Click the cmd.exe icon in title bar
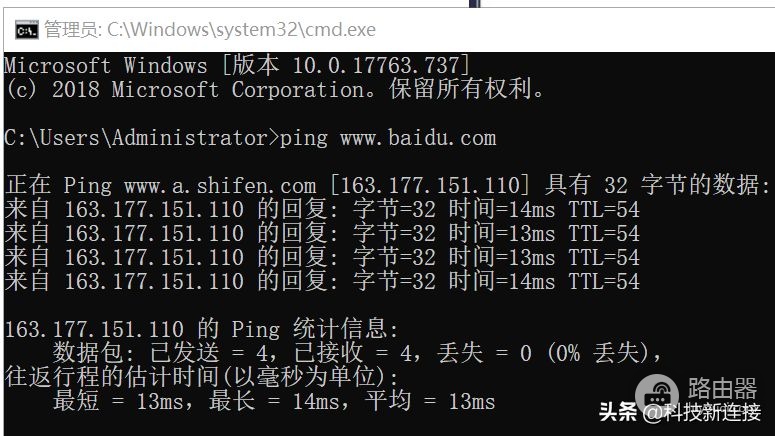Image resolution: width=775 pixels, height=436 pixels. [26, 30]
